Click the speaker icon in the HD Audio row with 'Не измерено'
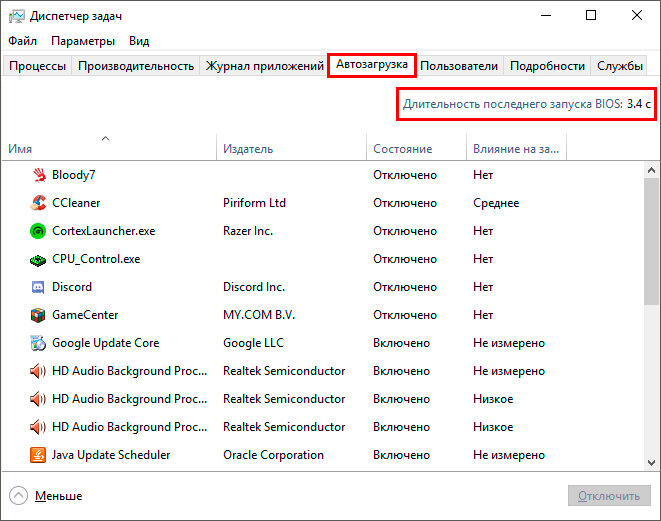Screen dimensions: 661x521 point(38,371)
